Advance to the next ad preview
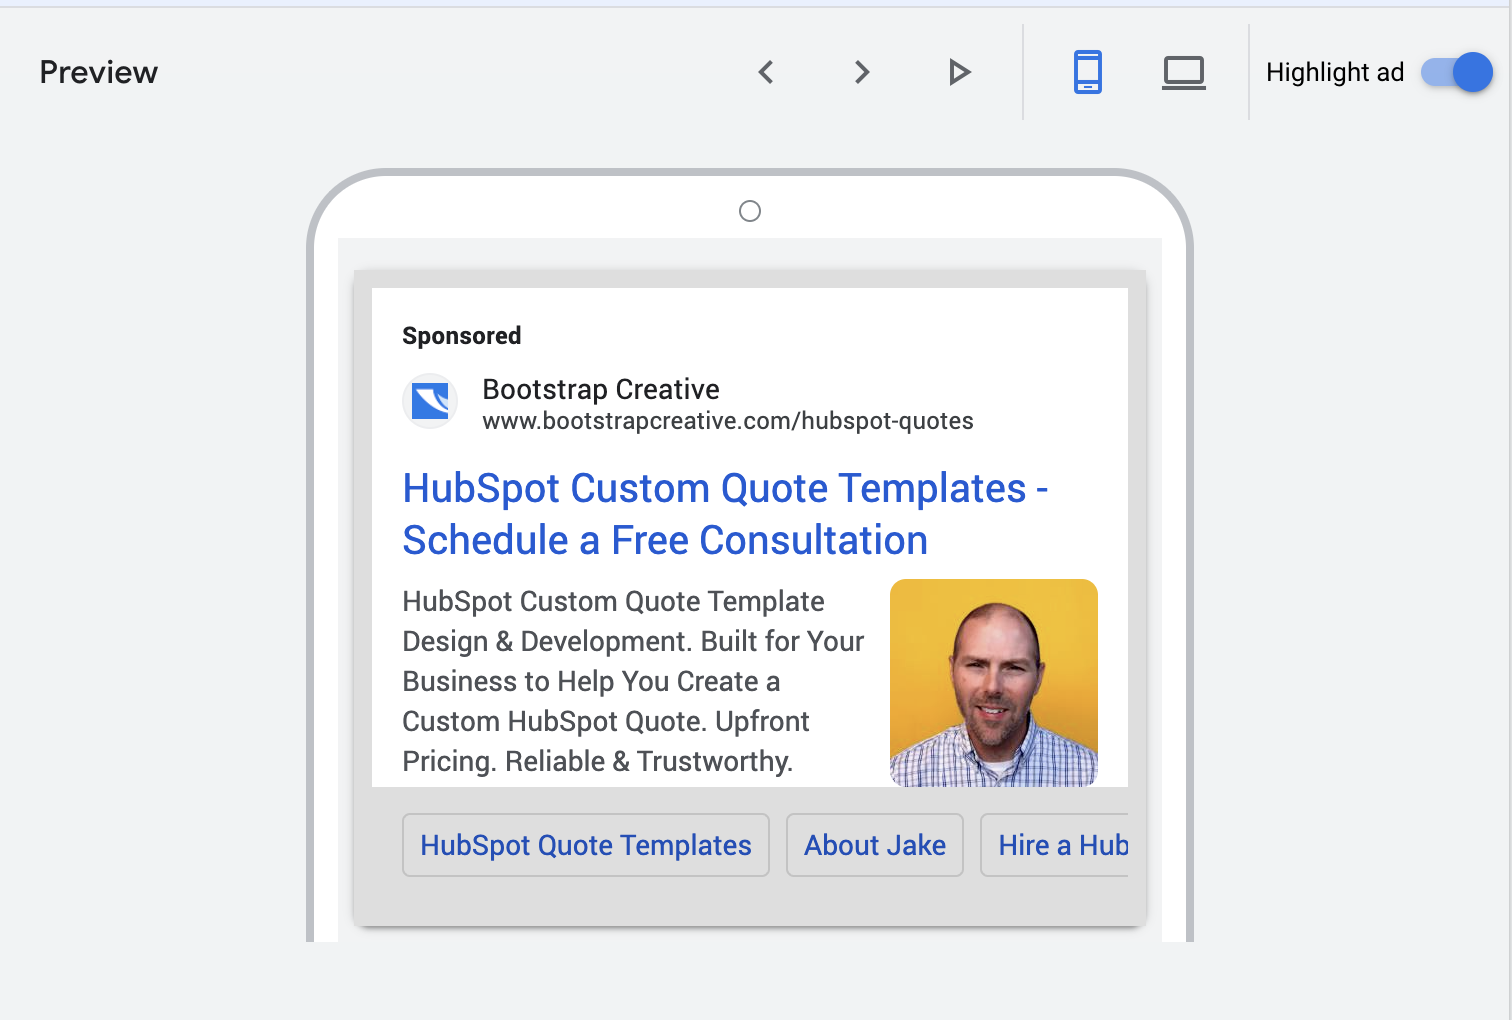 point(862,72)
